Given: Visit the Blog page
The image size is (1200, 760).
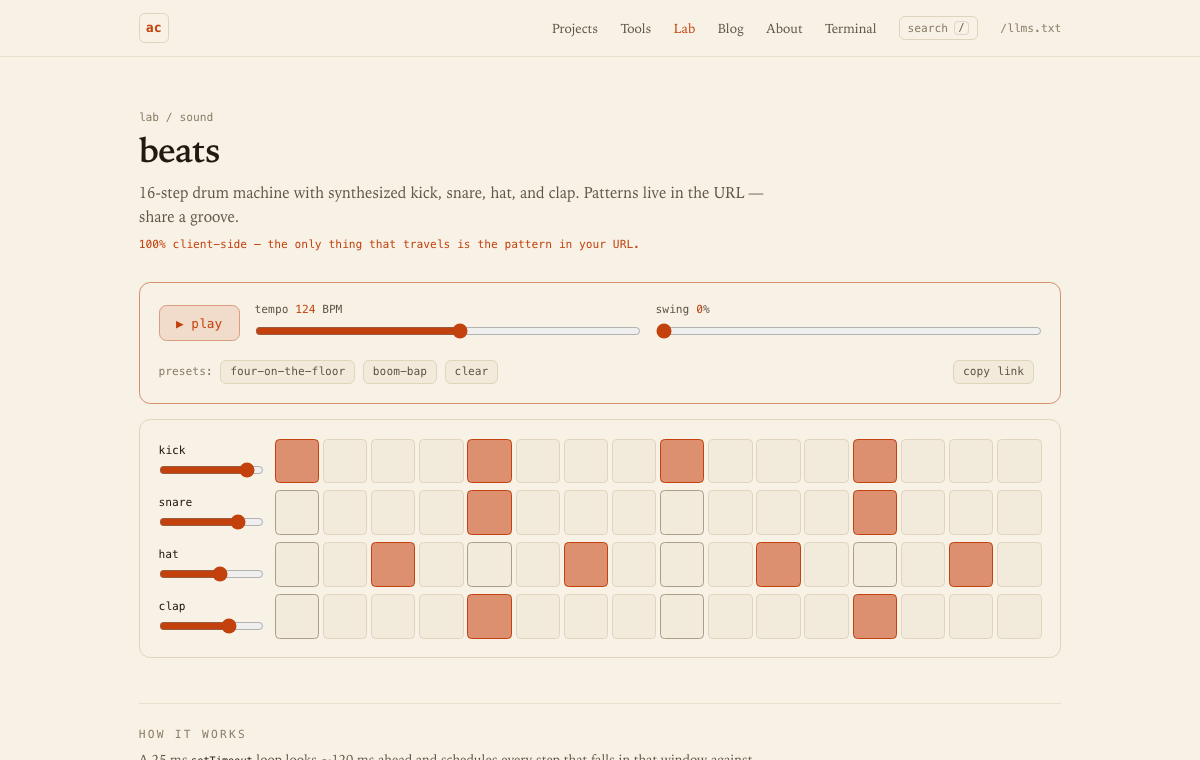Looking at the screenshot, I should tap(730, 28).
